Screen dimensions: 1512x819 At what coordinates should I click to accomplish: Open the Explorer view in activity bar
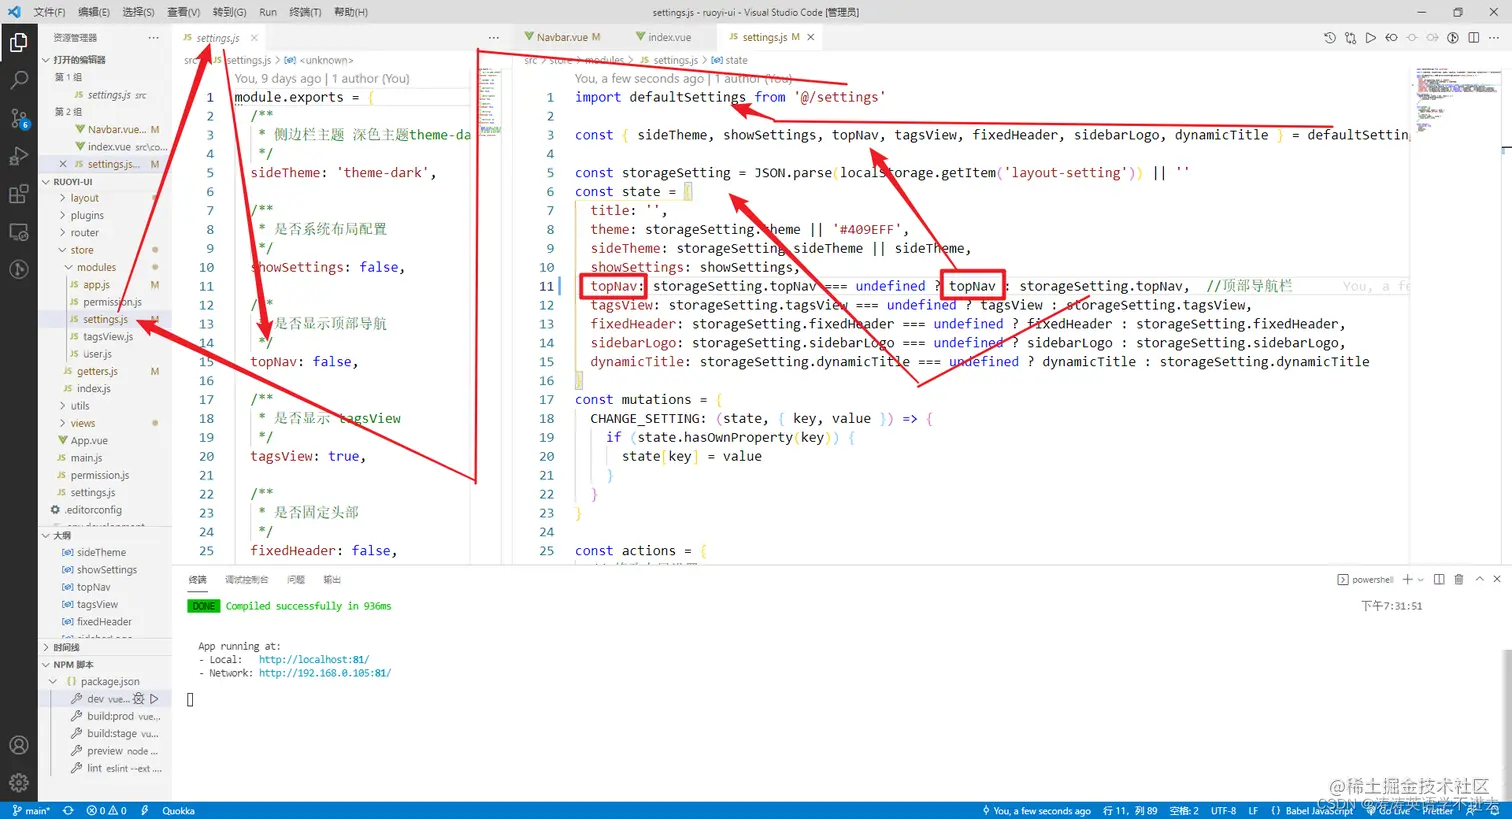pyautogui.click(x=18, y=42)
